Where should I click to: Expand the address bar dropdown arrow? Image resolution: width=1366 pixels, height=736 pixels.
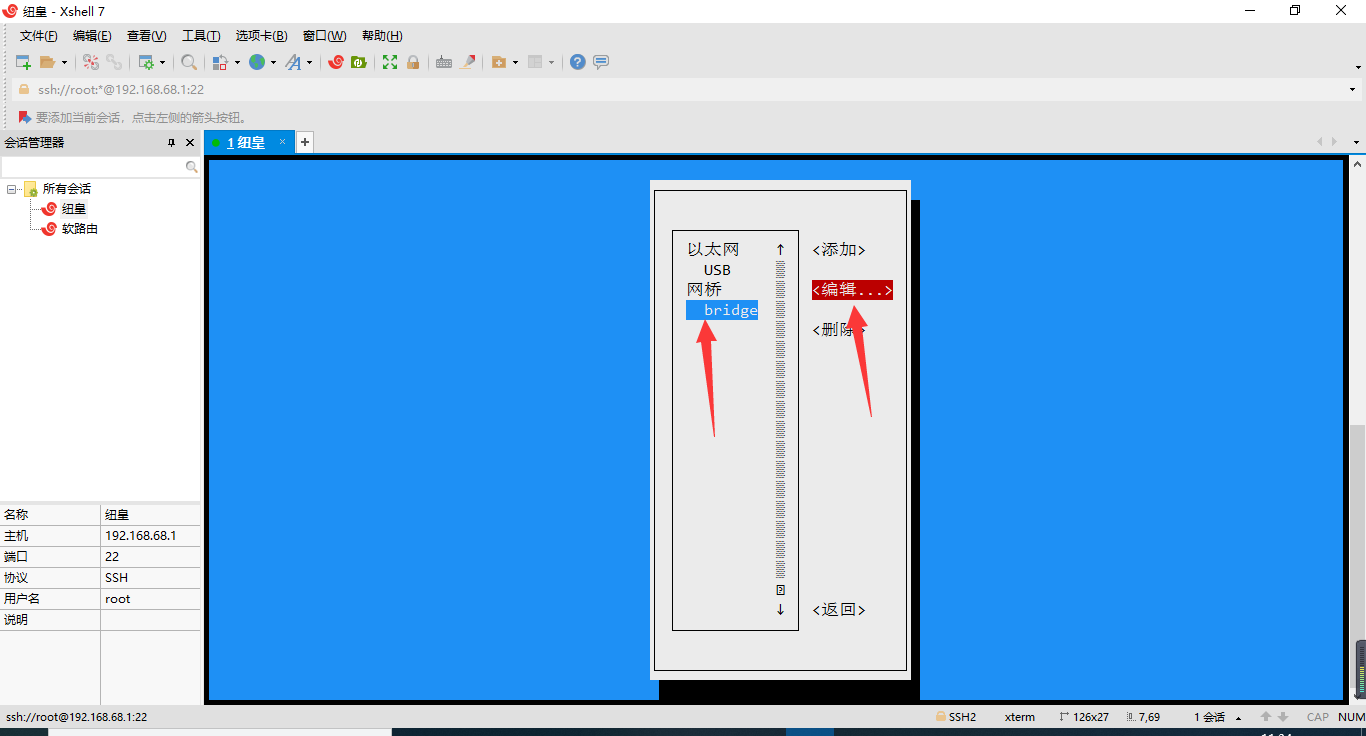click(x=1352, y=90)
